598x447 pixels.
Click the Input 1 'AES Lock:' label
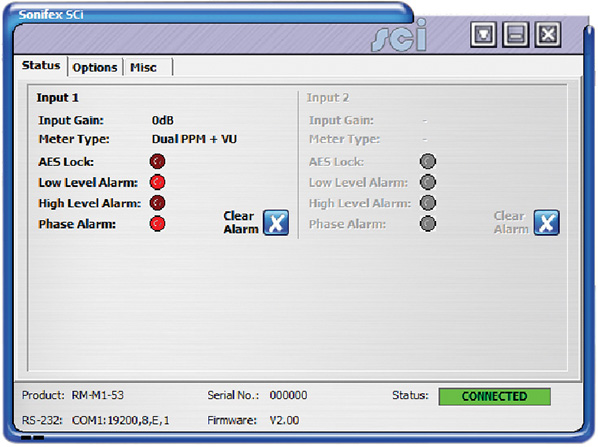pos(66,162)
